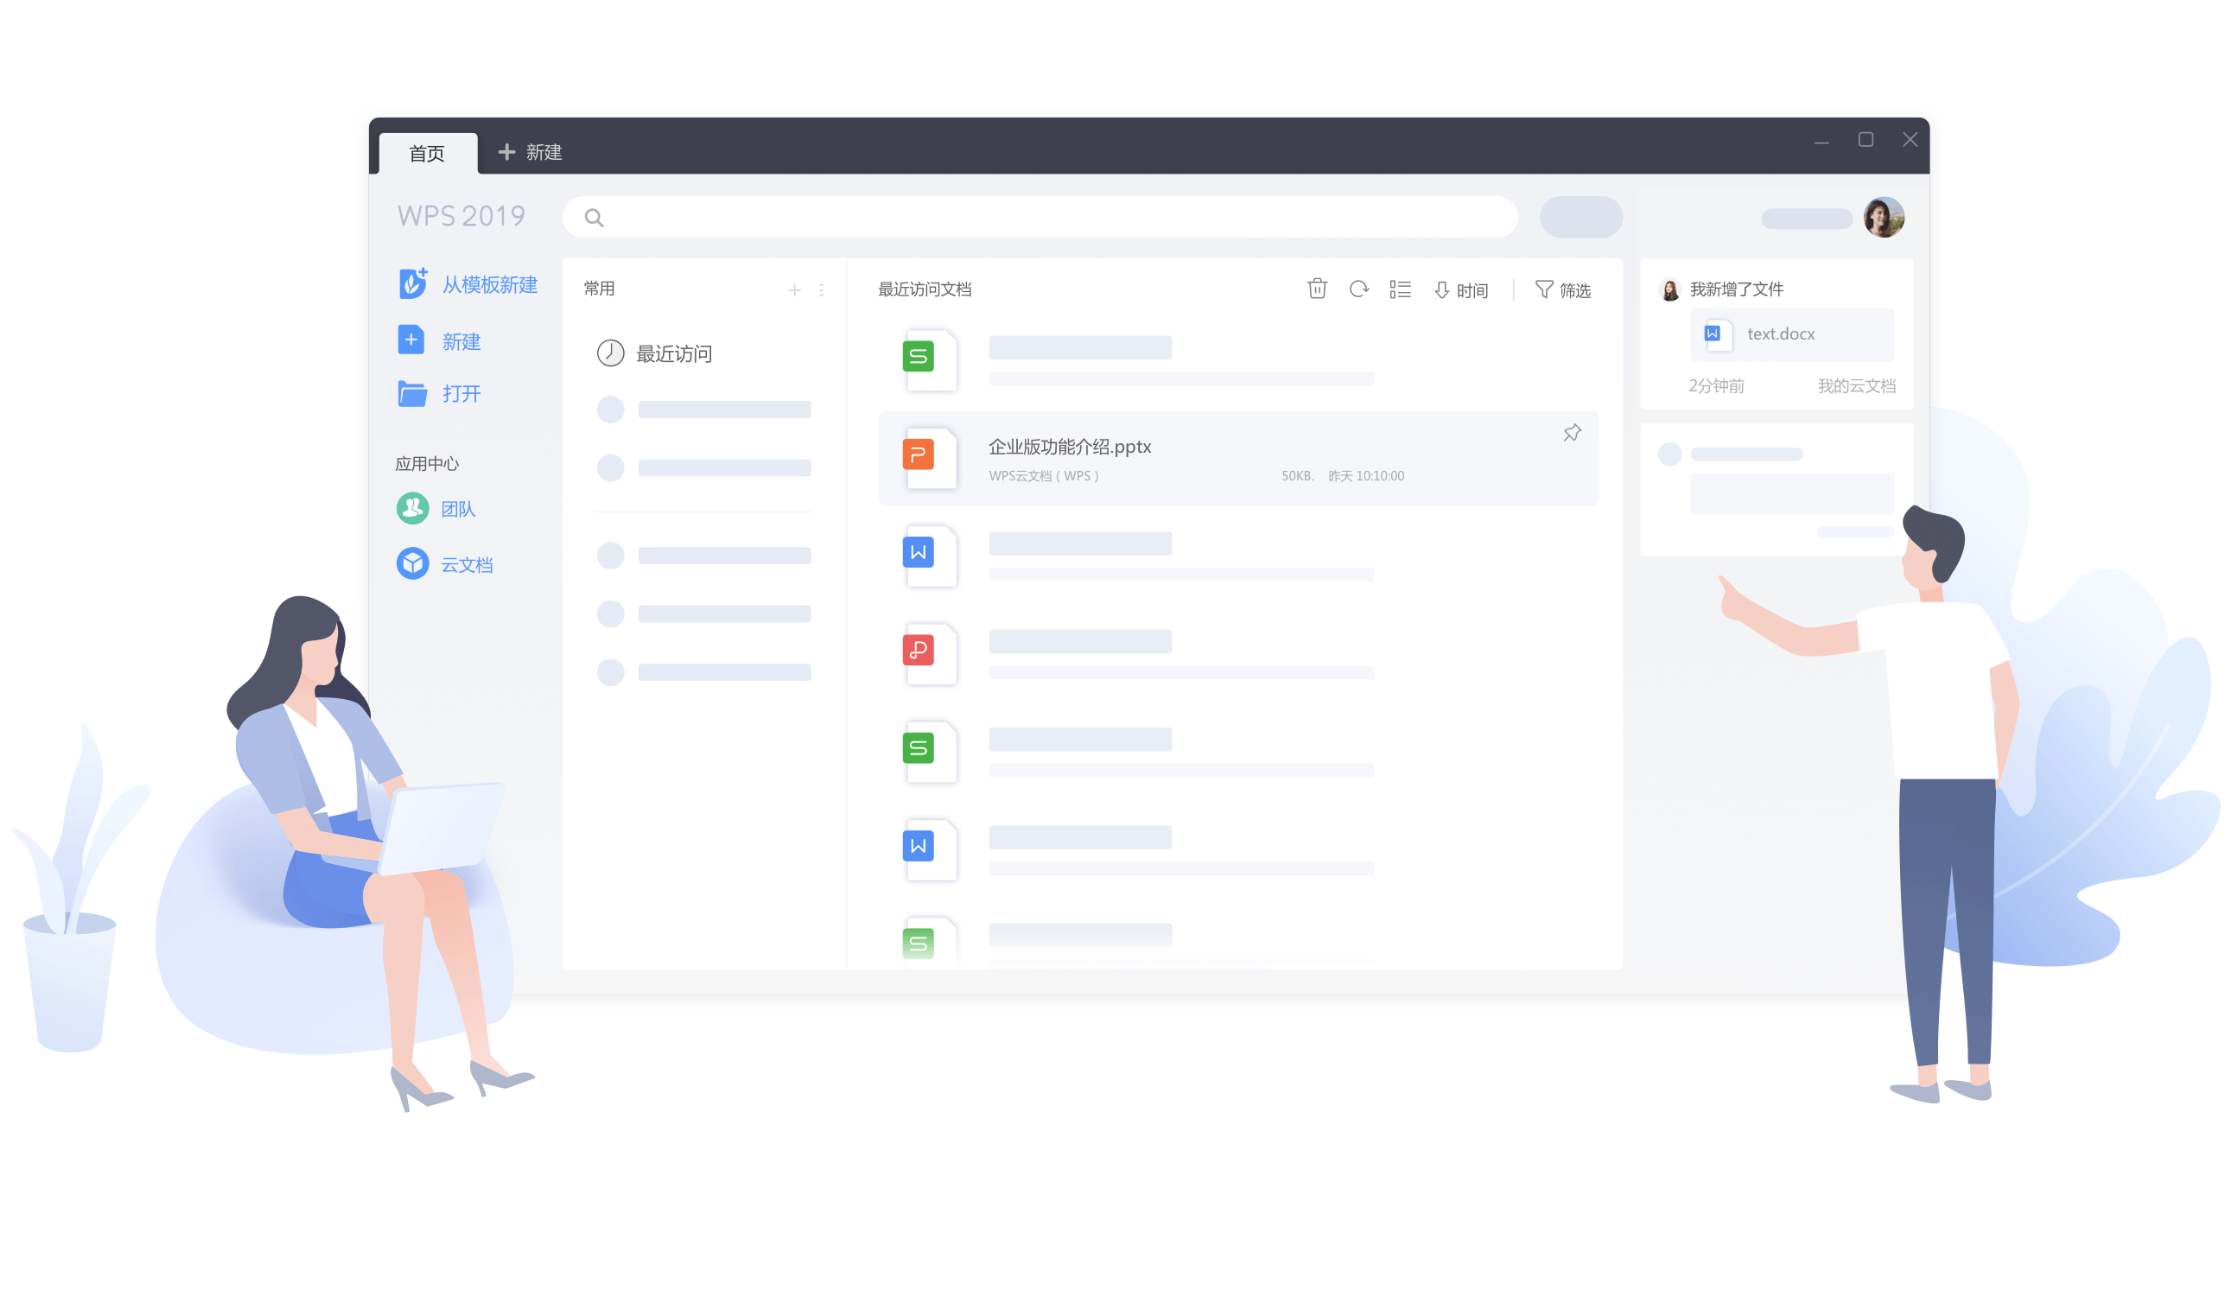Open the 企业版功能介绍.pptx file
Viewport: 2240px width, 1308px height.
tap(1070, 447)
